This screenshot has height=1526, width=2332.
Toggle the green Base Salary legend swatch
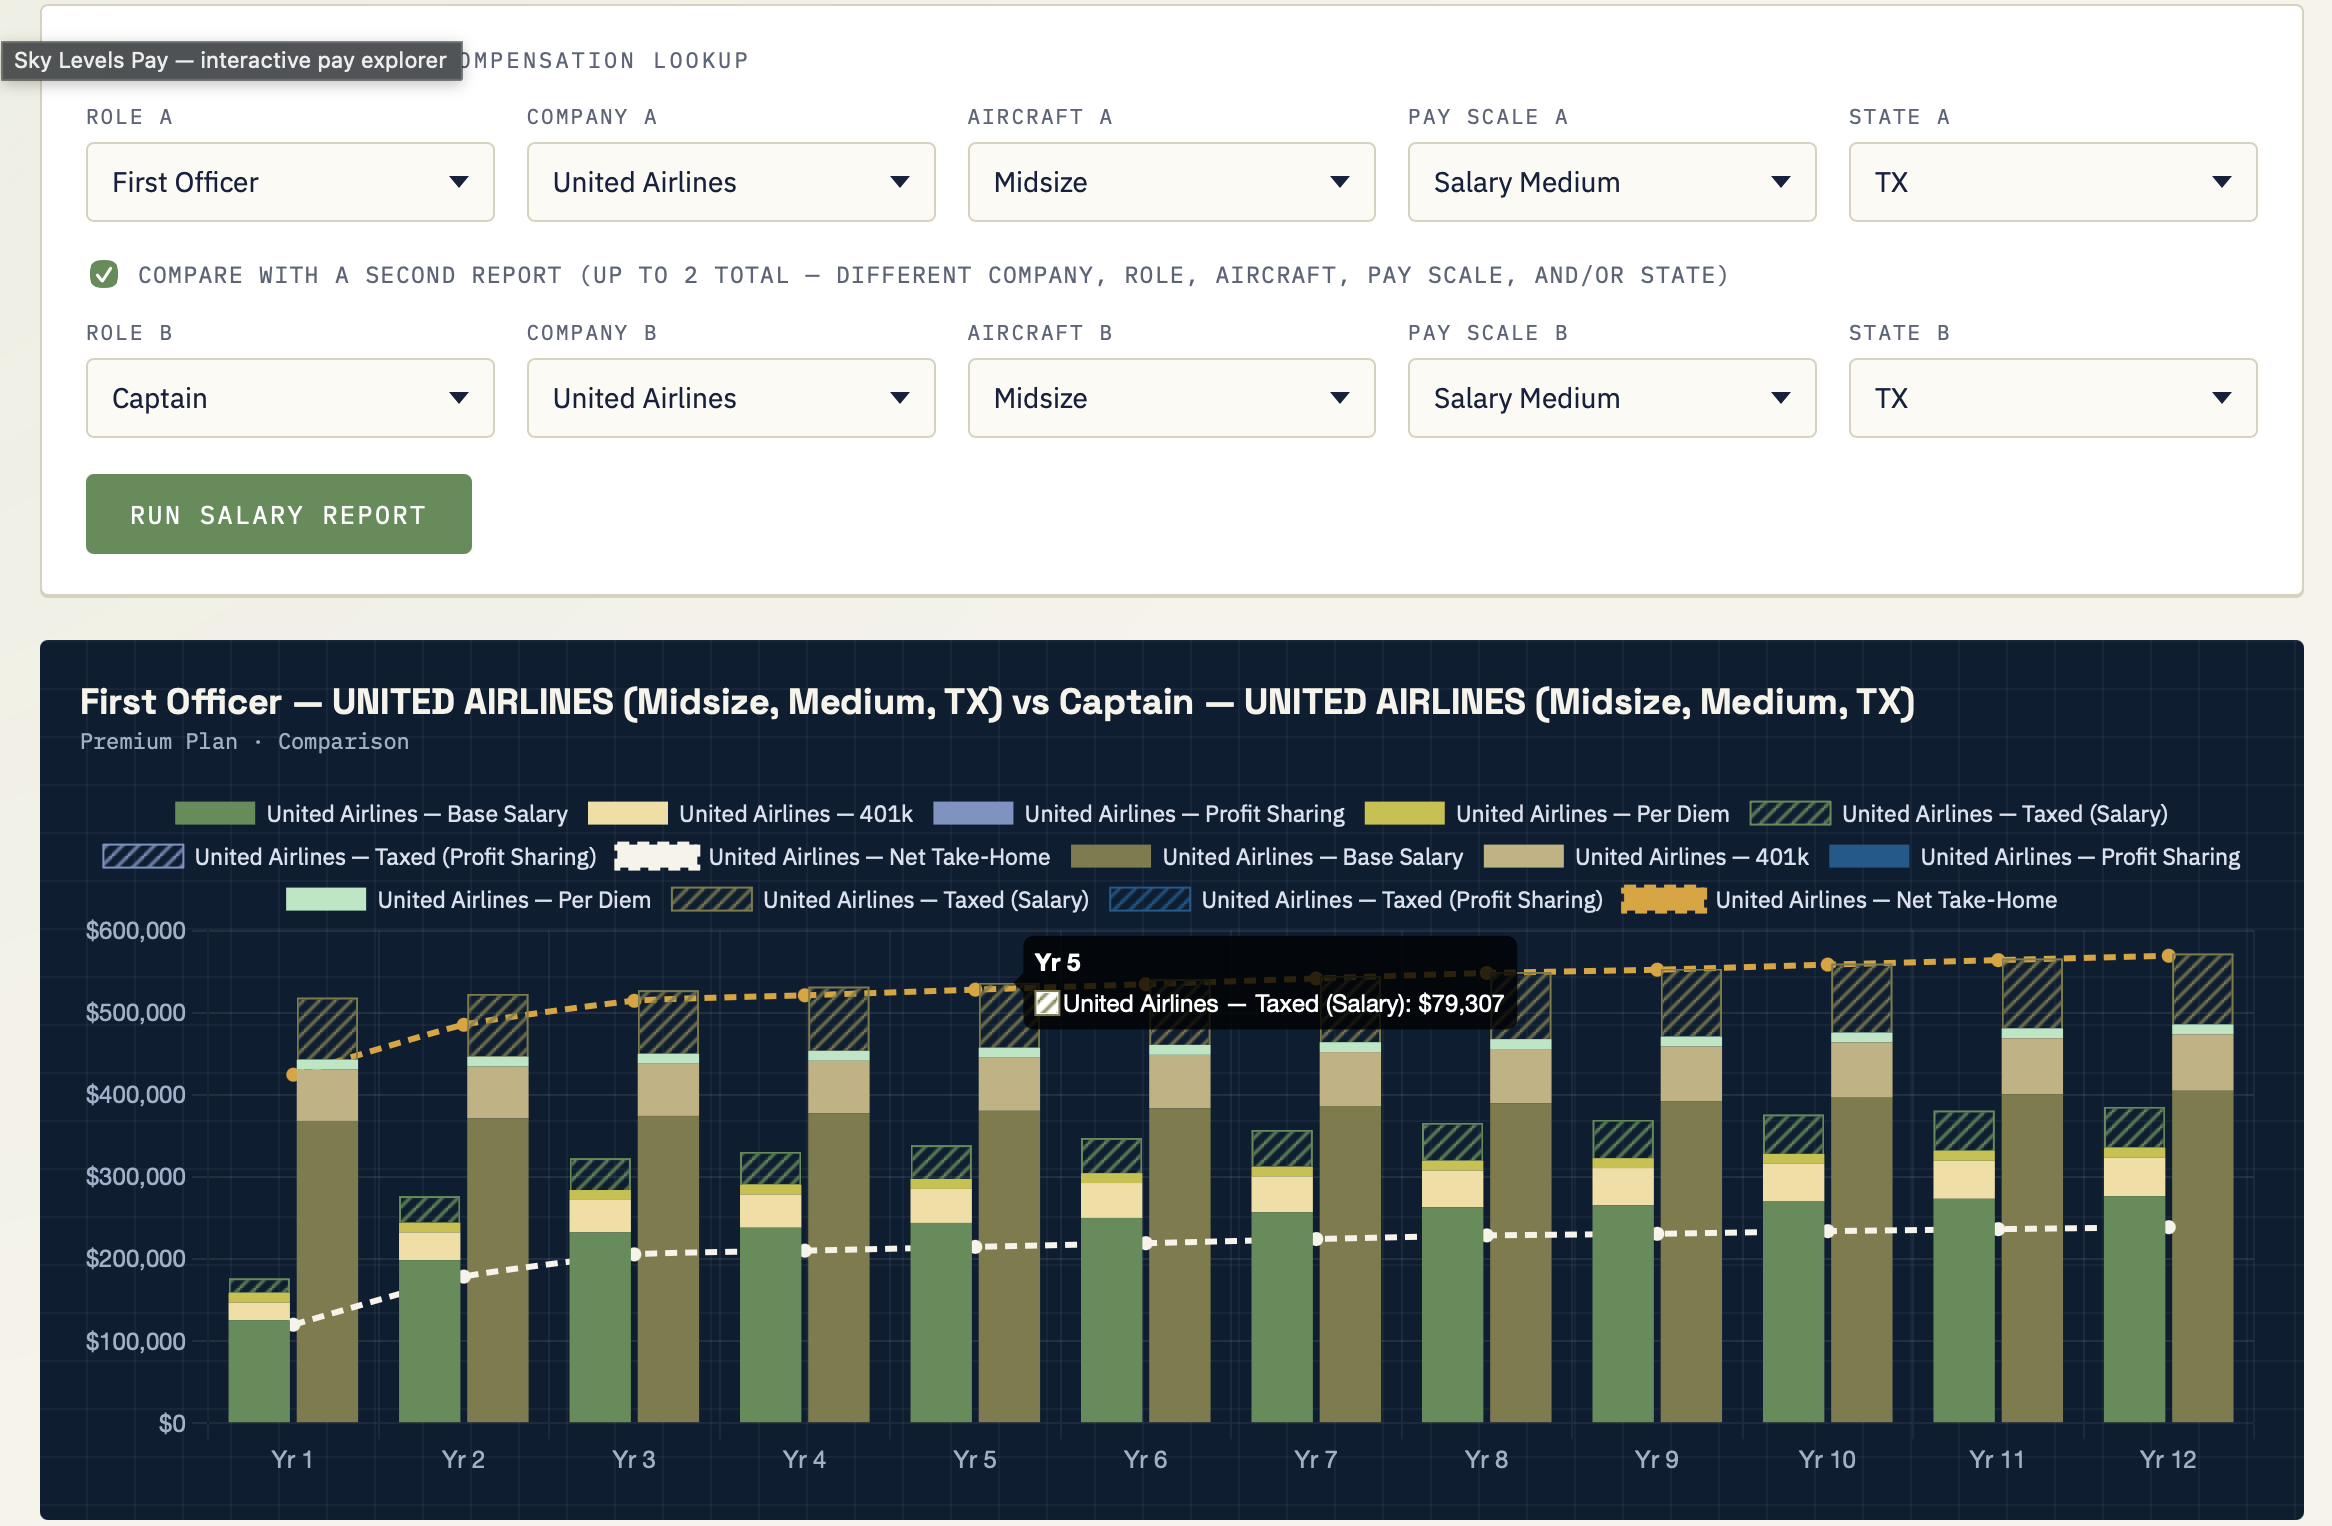coord(215,813)
